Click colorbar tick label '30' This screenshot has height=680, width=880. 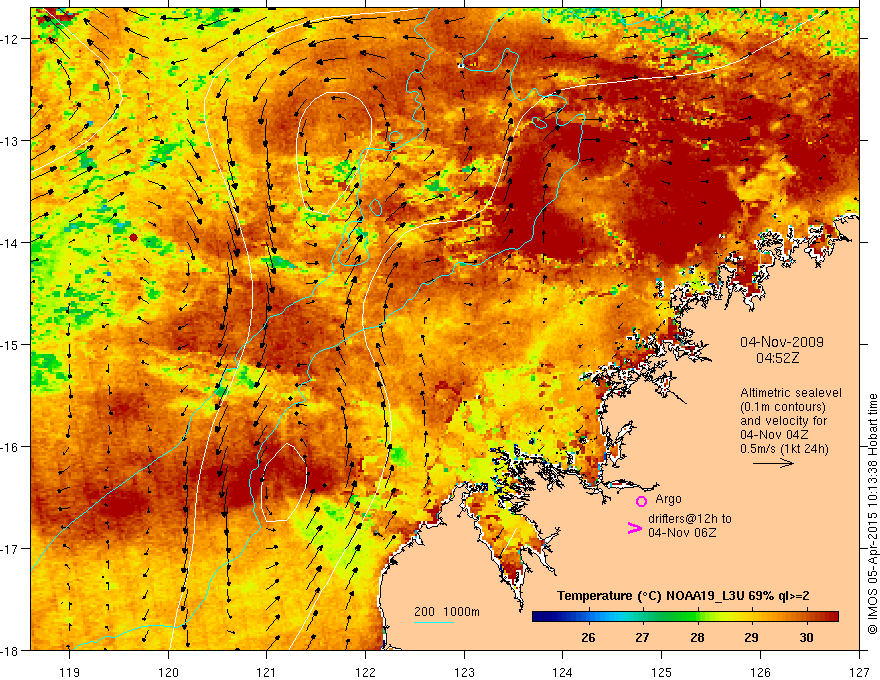[x=806, y=637]
